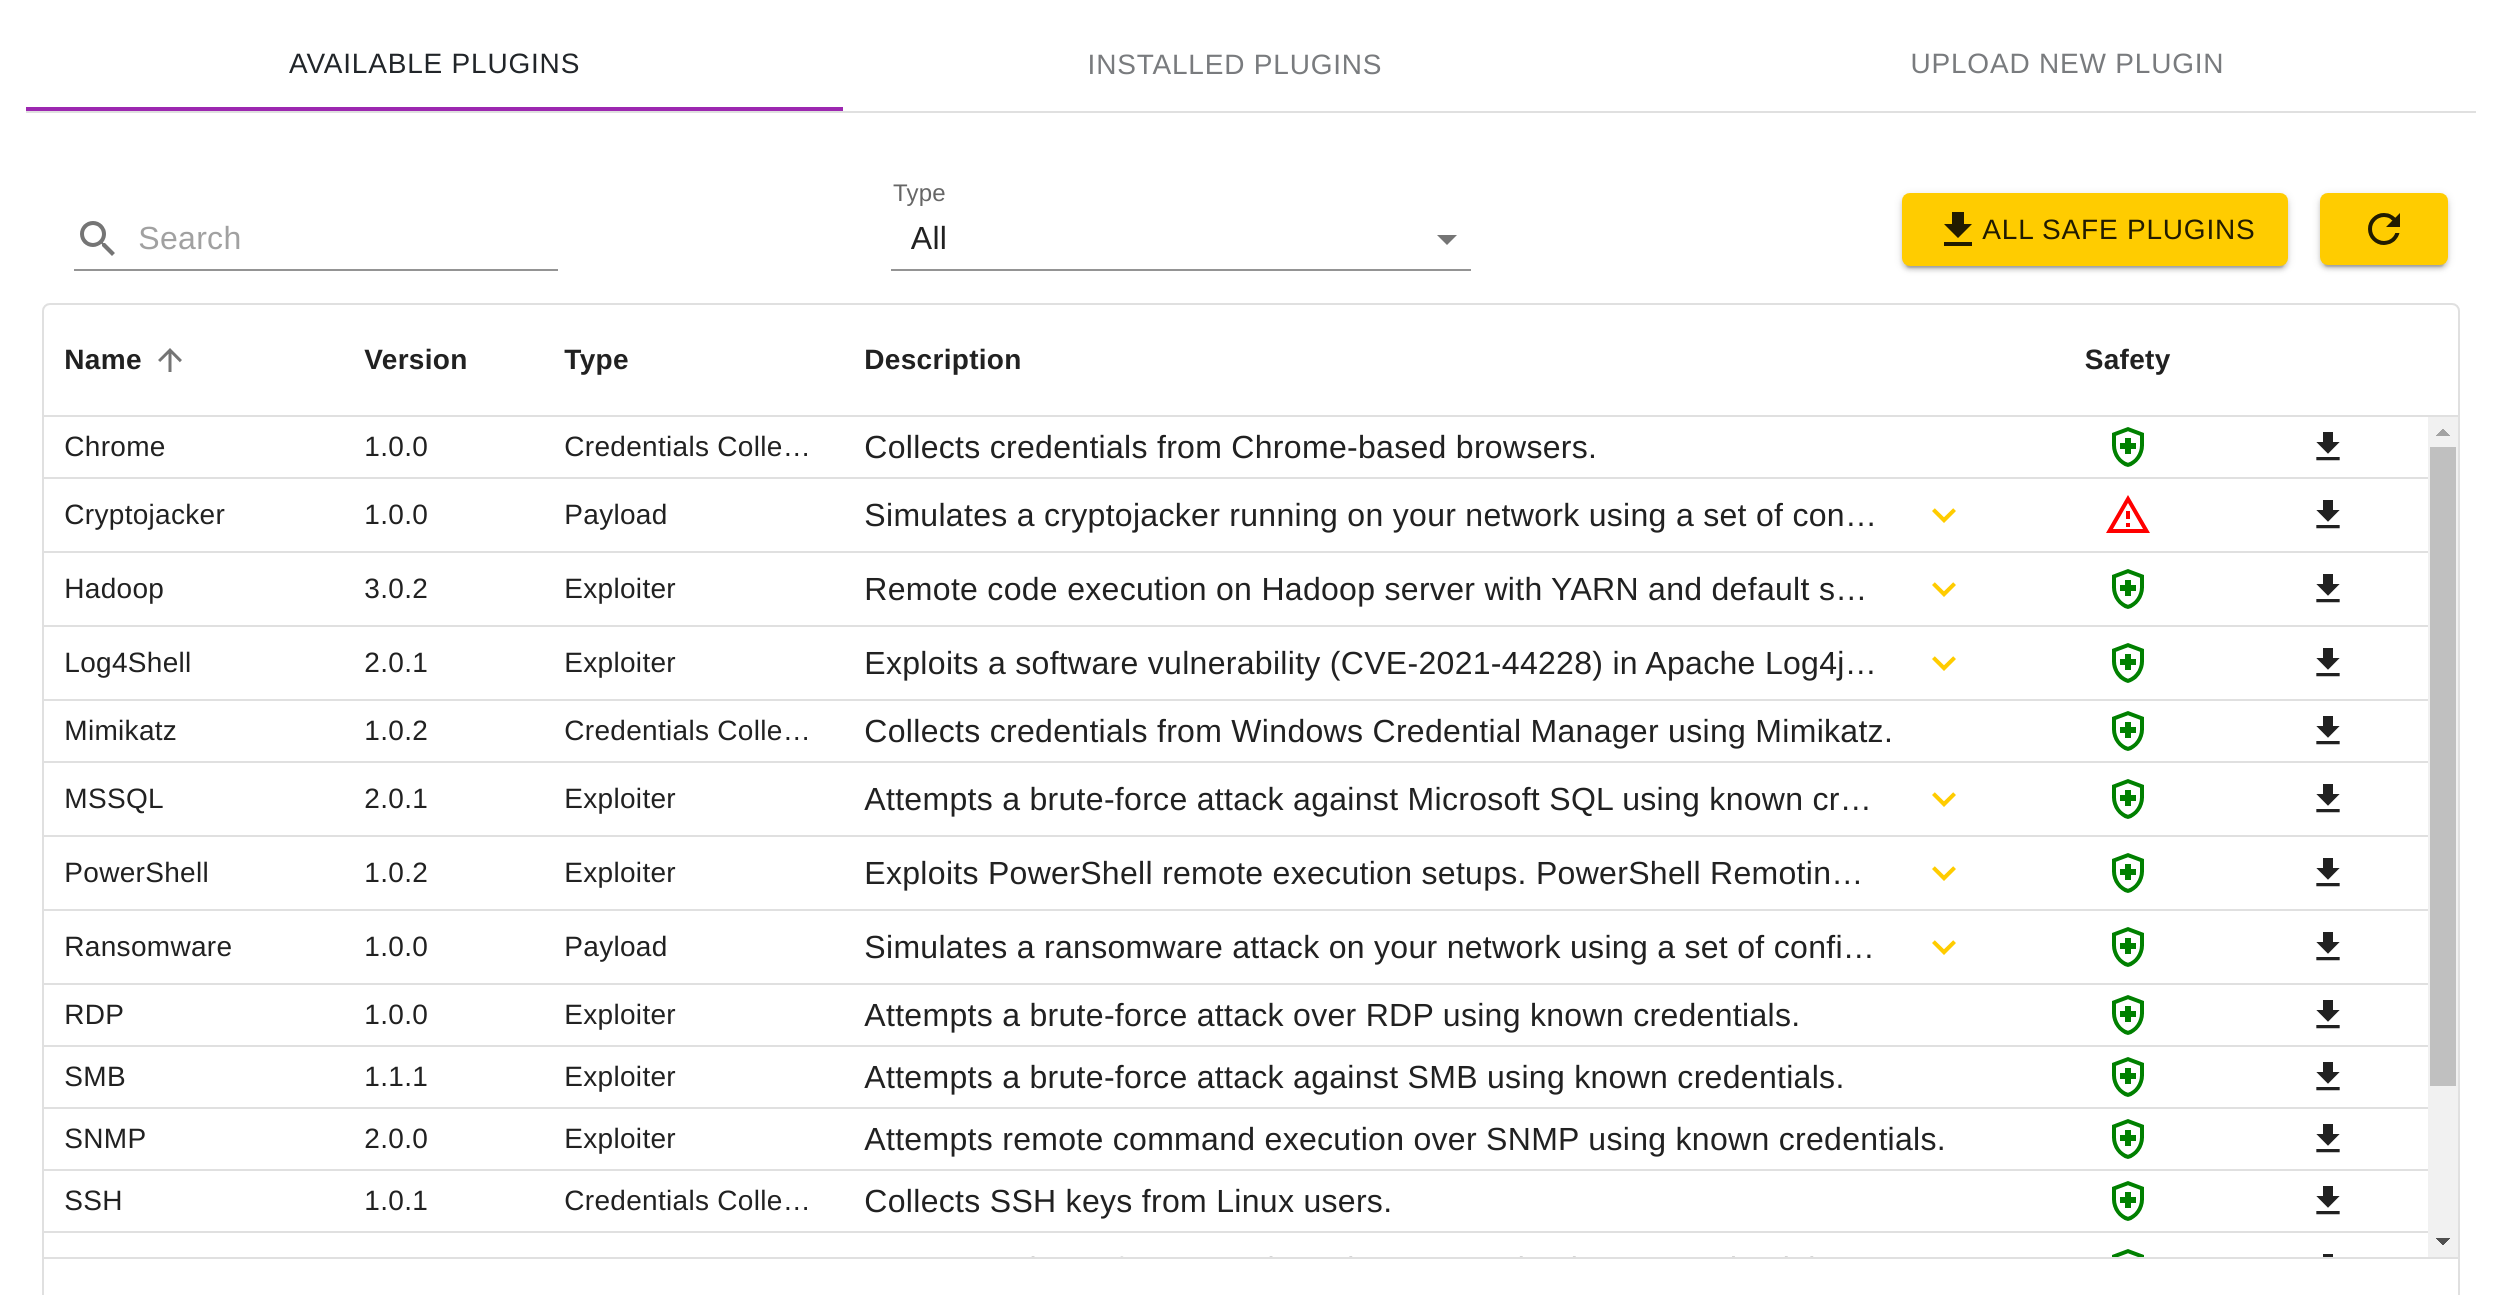This screenshot has width=2518, height=1295.
Task: Click the All Safe Plugins button
Action: pos(2095,229)
